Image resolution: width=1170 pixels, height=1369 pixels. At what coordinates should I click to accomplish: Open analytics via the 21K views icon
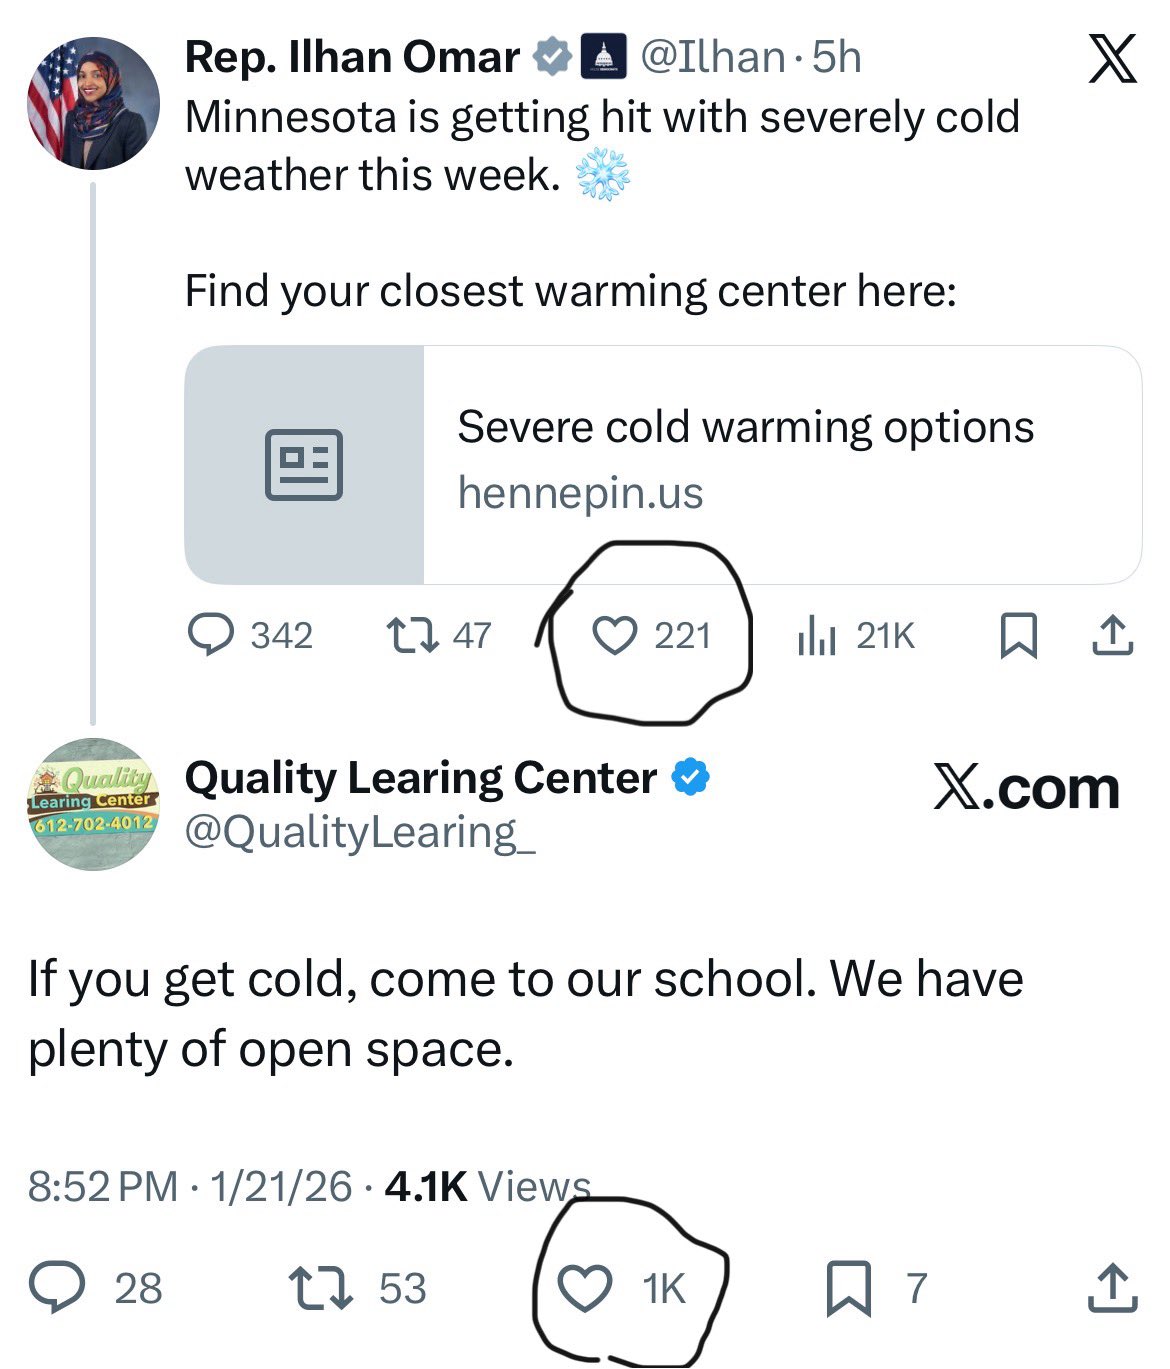(818, 633)
